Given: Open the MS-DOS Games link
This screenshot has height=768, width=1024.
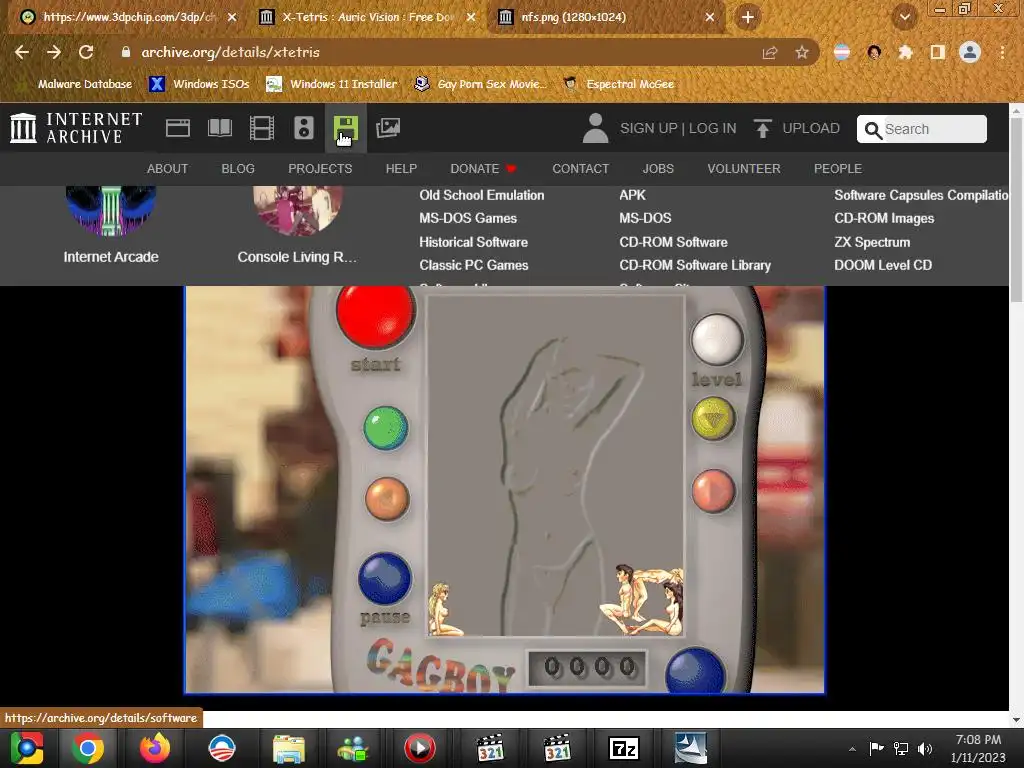Looking at the screenshot, I should (x=468, y=218).
